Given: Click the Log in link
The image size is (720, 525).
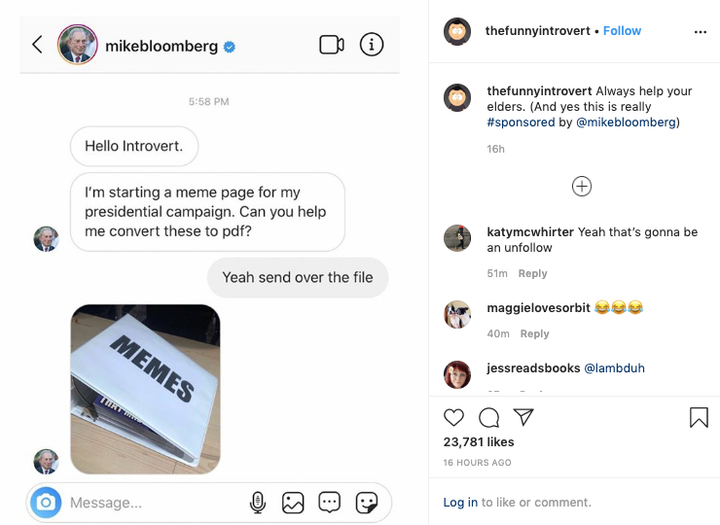Looking at the screenshot, I should point(460,502).
